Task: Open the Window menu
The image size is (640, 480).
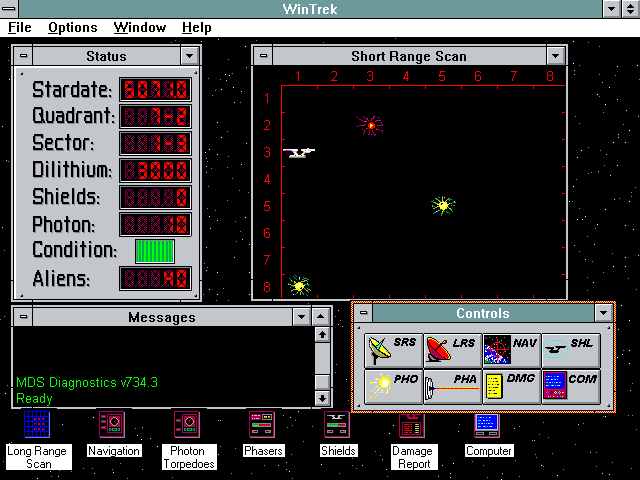Action: click(x=140, y=28)
